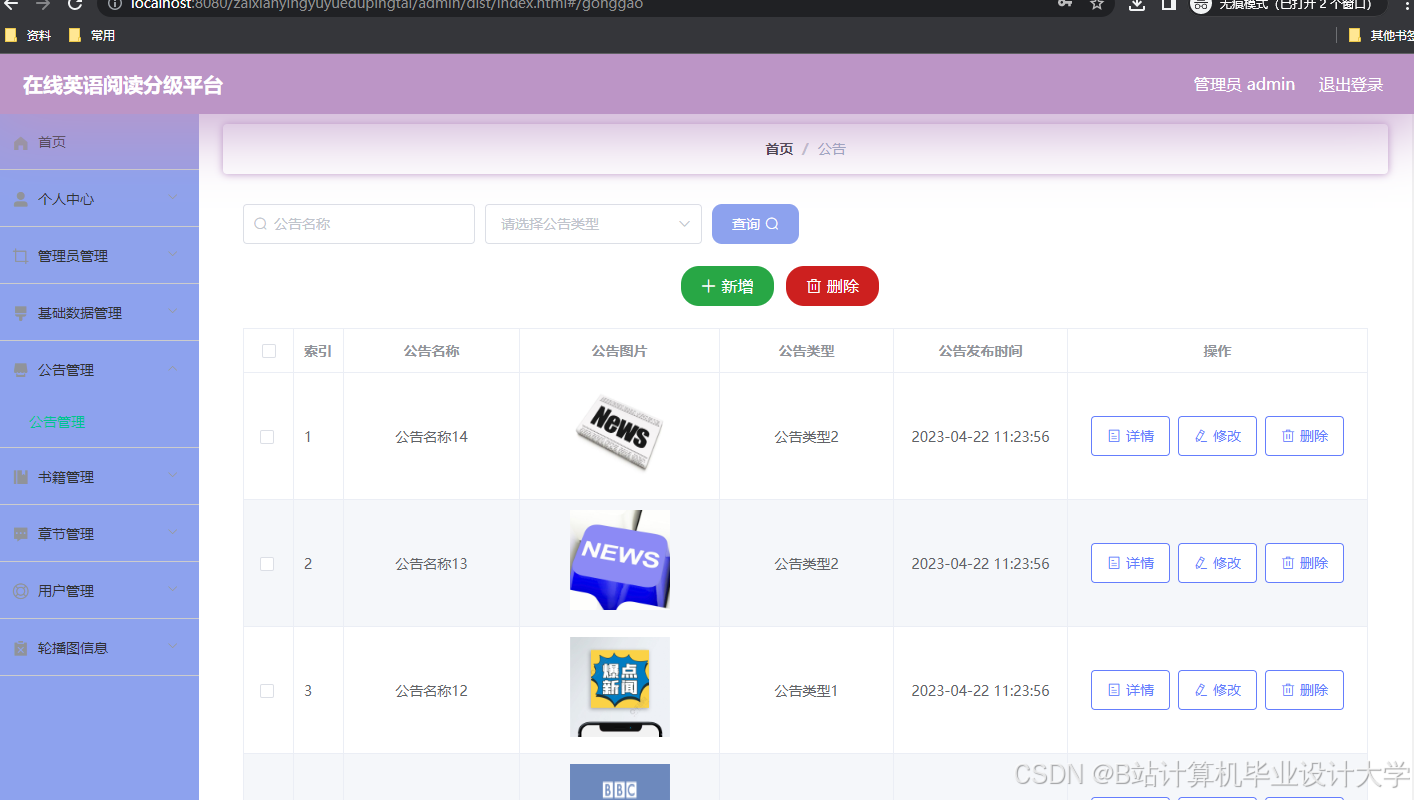Click the person icon beside 个人中心
1414x800 pixels.
click(21, 199)
